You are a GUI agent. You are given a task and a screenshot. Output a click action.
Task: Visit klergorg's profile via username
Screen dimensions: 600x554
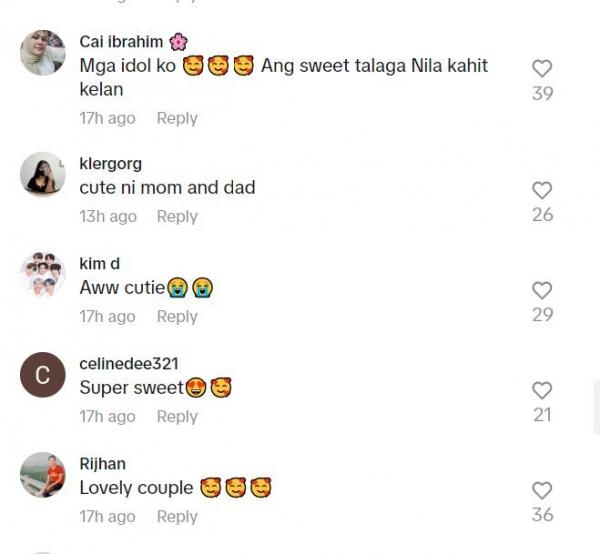coord(110,164)
